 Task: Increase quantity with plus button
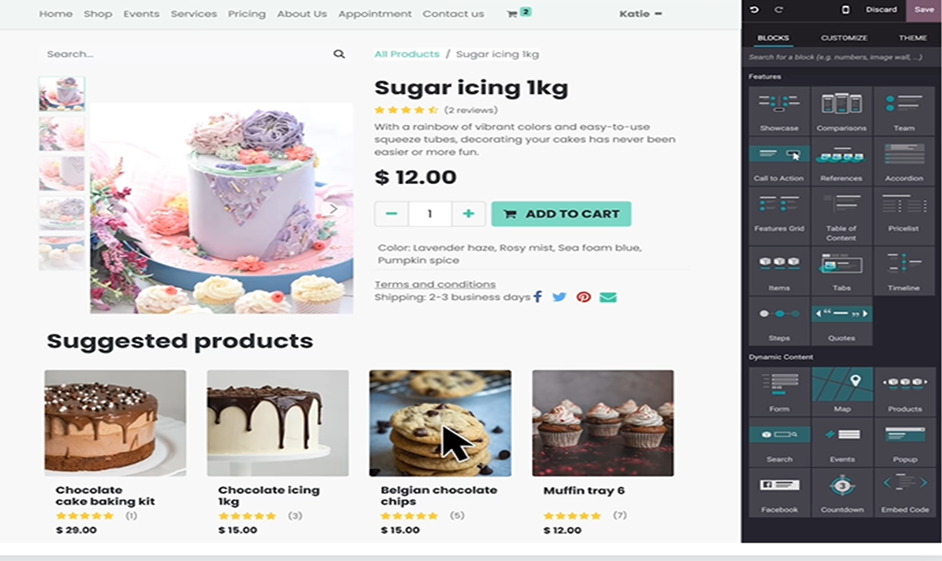pyautogui.click(x=468, y=214)
